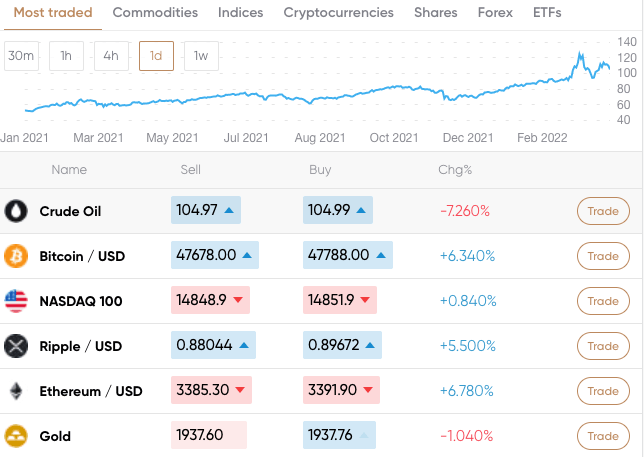Select the Gold name text

[x=55, y=436]
